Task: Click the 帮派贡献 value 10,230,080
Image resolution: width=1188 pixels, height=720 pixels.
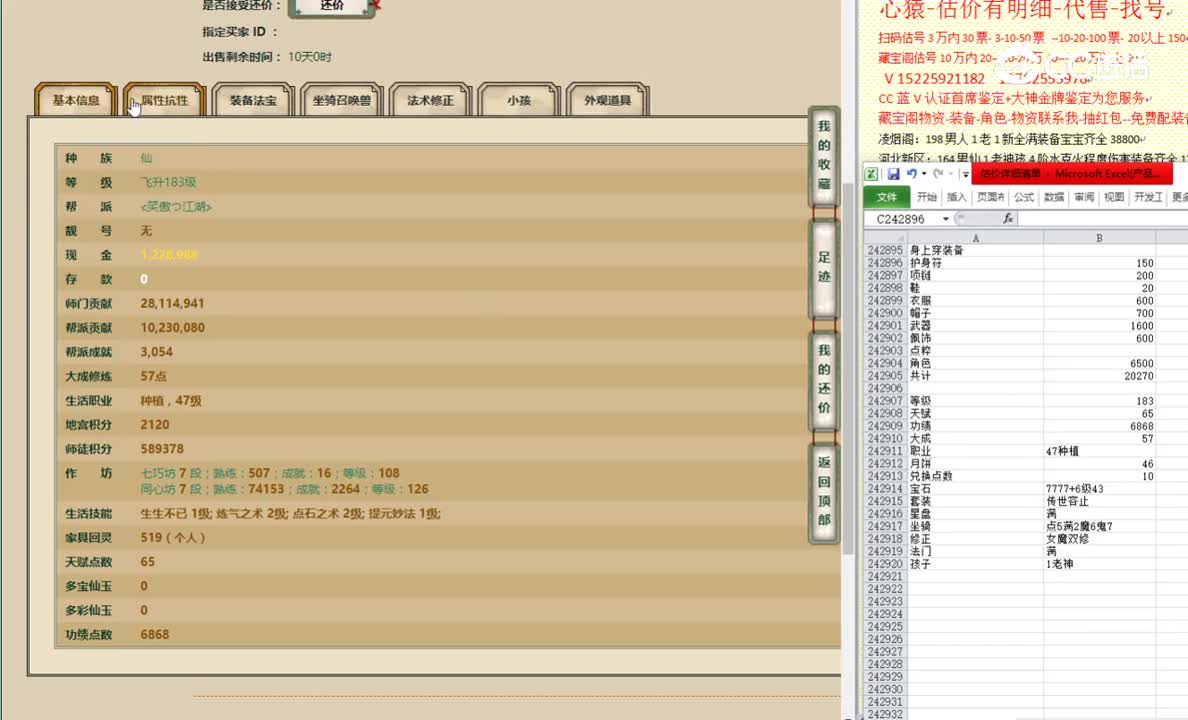Action: [x=172, y=327]
